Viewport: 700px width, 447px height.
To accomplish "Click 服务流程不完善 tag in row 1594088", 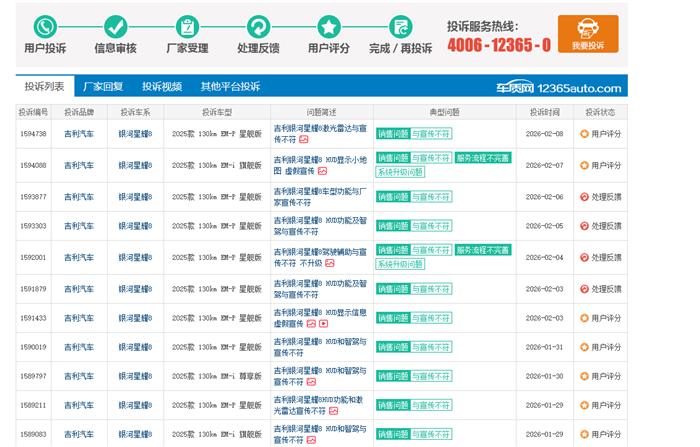I will tap(482, 158).
